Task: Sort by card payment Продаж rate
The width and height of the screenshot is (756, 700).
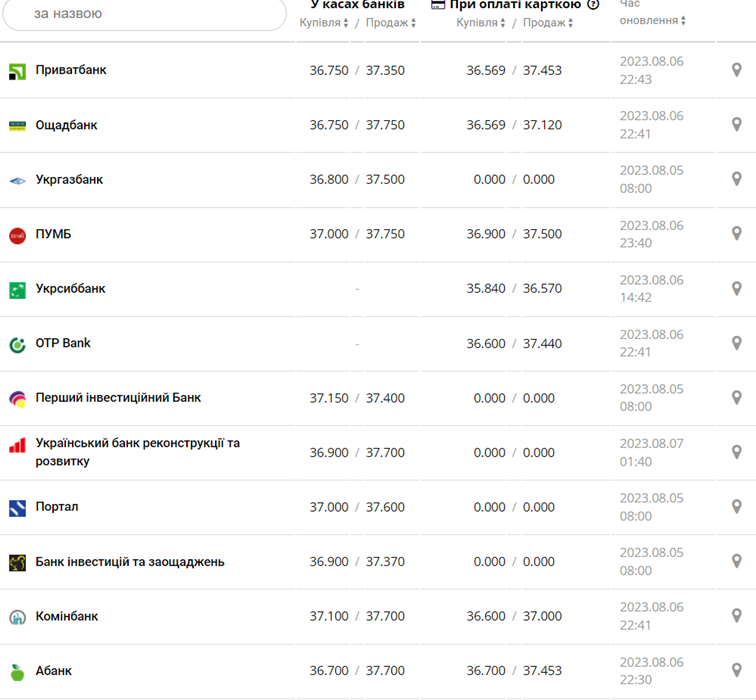Action: click(549, 23)
